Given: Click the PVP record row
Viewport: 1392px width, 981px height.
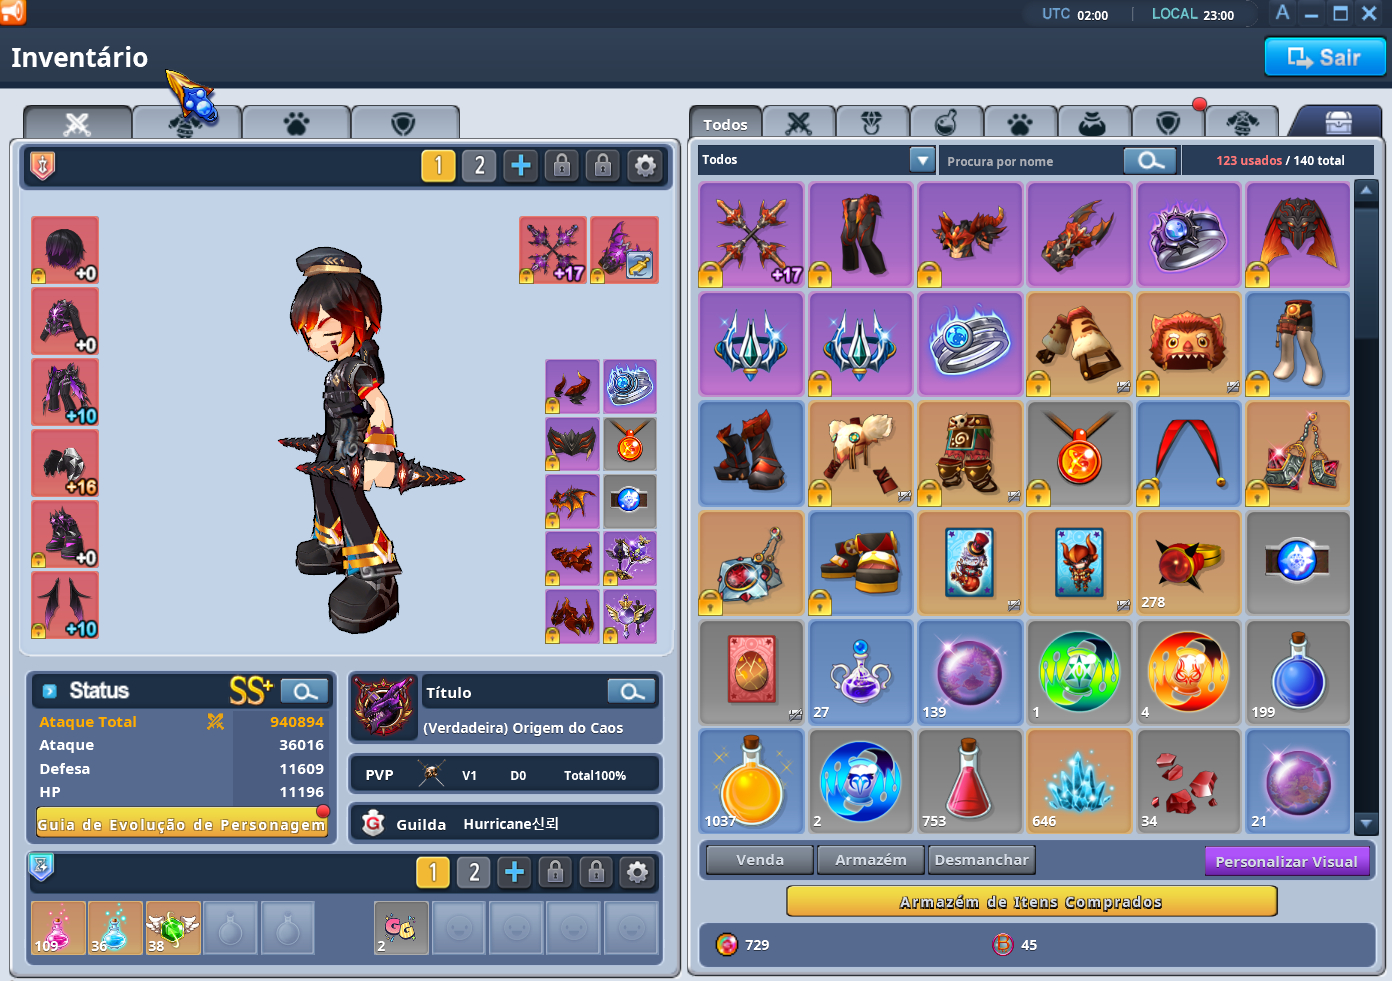Looking at the screenshot, I should [505, 775].
